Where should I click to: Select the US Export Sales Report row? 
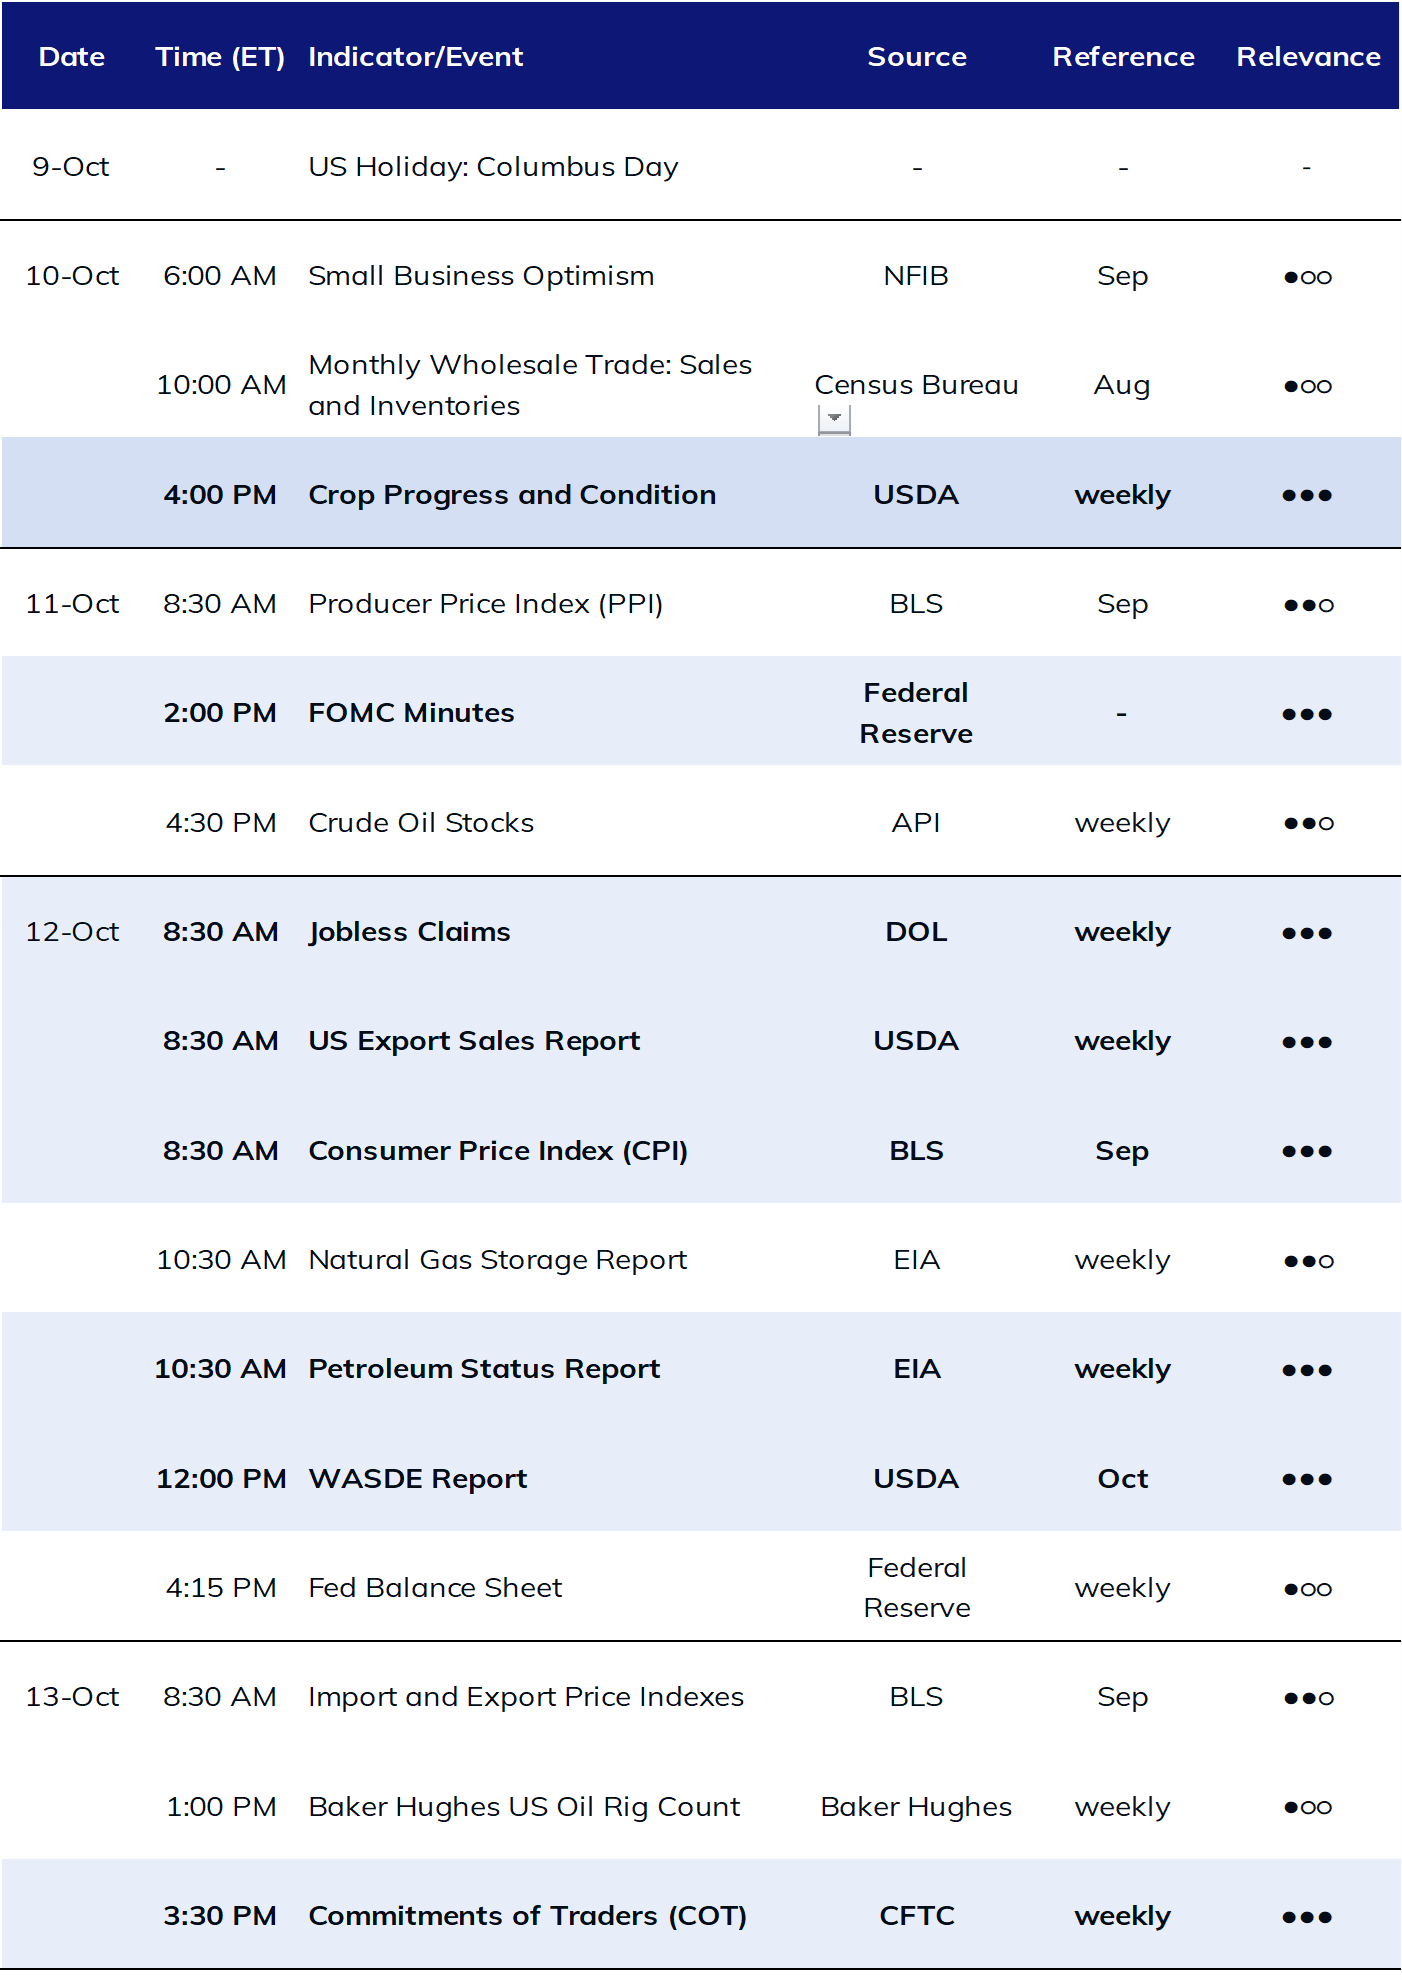coord(701,1041)
